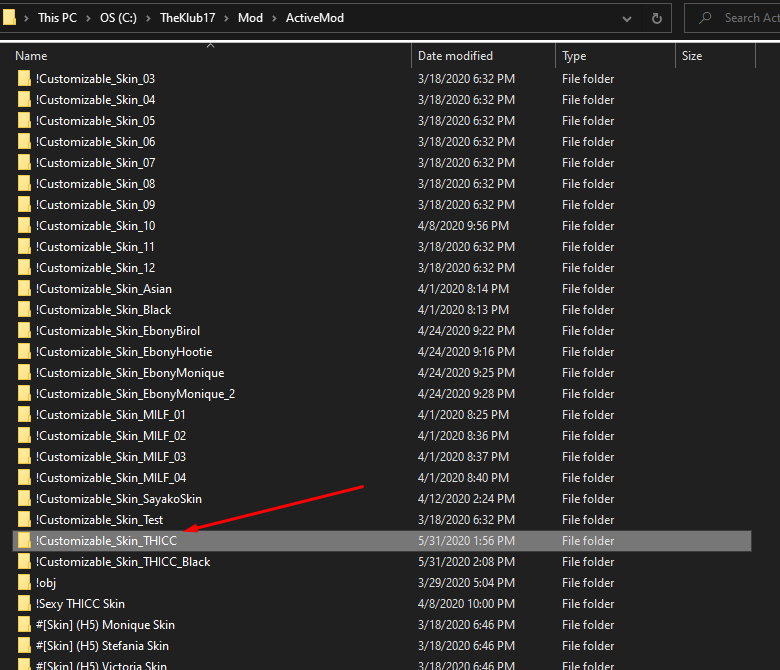Click 'ActiveMod' breadcrumb segment
The width and height of the screenshot is (780, 670).
pyautogui.click(x=314, y=18)
